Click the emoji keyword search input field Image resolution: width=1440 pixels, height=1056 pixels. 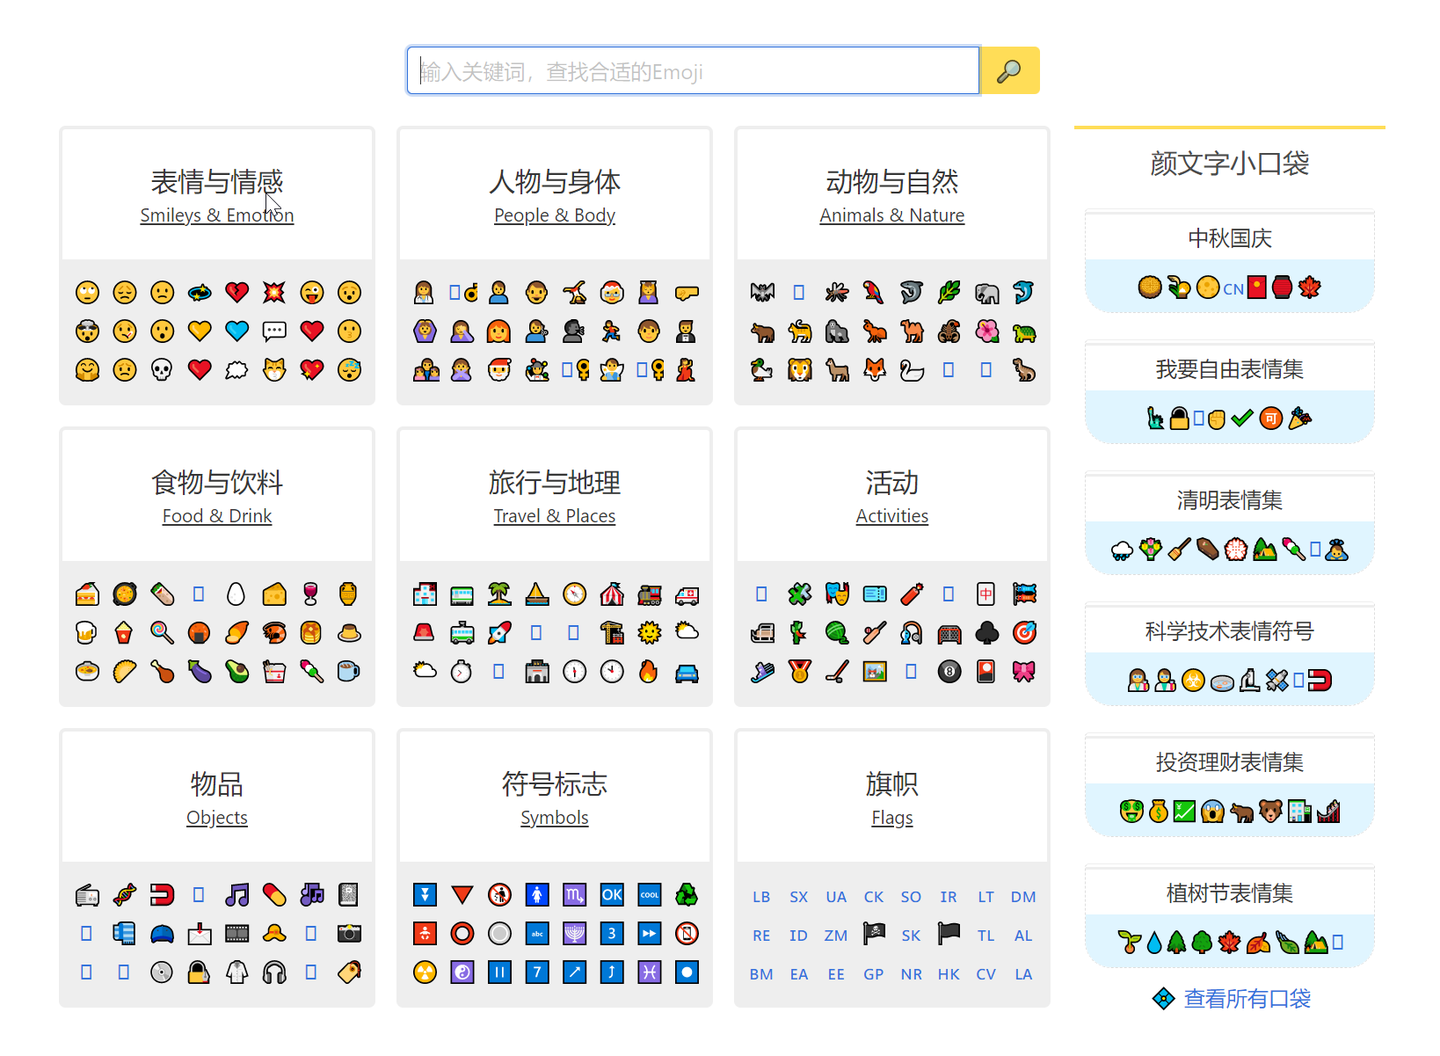[692, 70]
